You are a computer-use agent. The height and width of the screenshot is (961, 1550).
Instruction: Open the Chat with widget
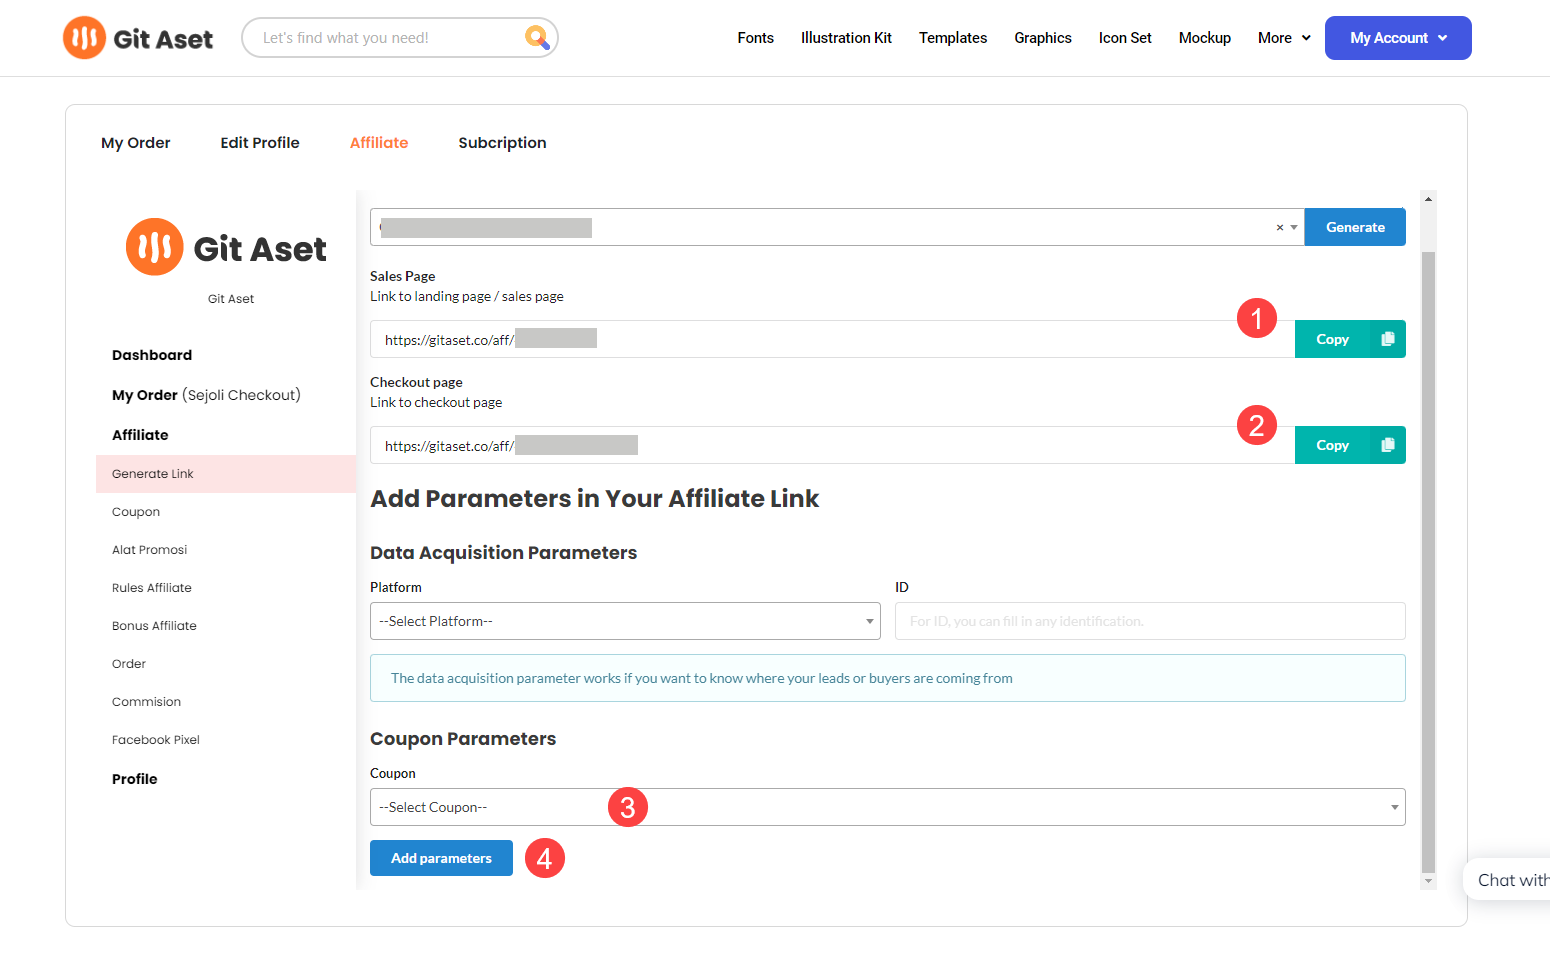tap(1507, 880)
